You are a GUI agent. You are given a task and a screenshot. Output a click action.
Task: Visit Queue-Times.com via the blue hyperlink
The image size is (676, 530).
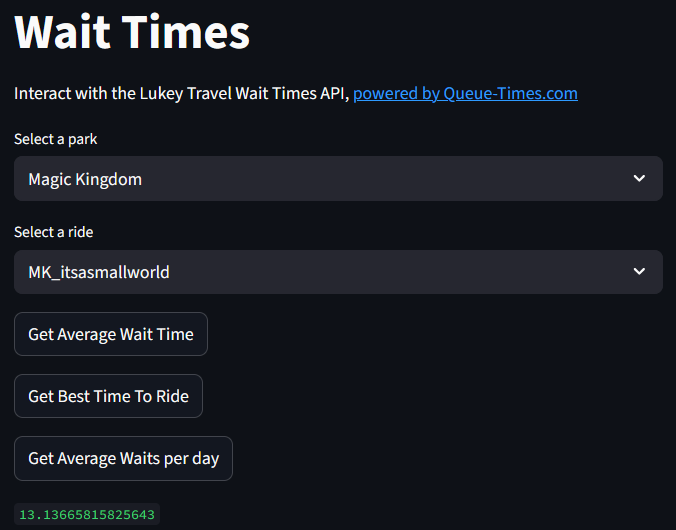click(465, 94)
